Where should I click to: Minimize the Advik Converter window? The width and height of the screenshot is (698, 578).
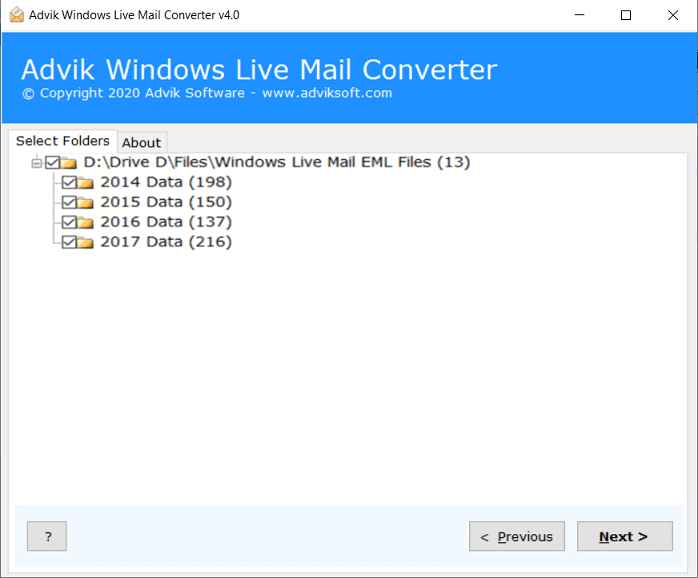click(x=579, y=15)
